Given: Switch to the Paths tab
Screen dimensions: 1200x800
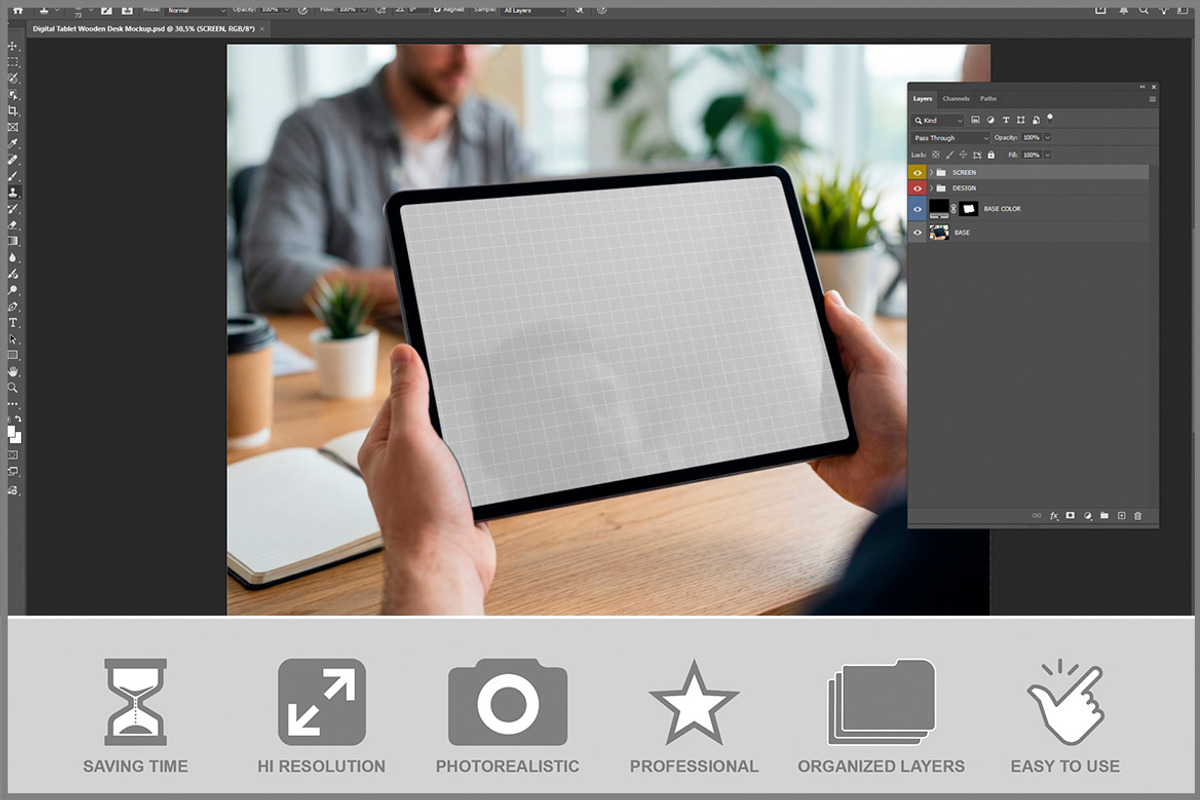Looking at the screenshot, I should [988, 99].
